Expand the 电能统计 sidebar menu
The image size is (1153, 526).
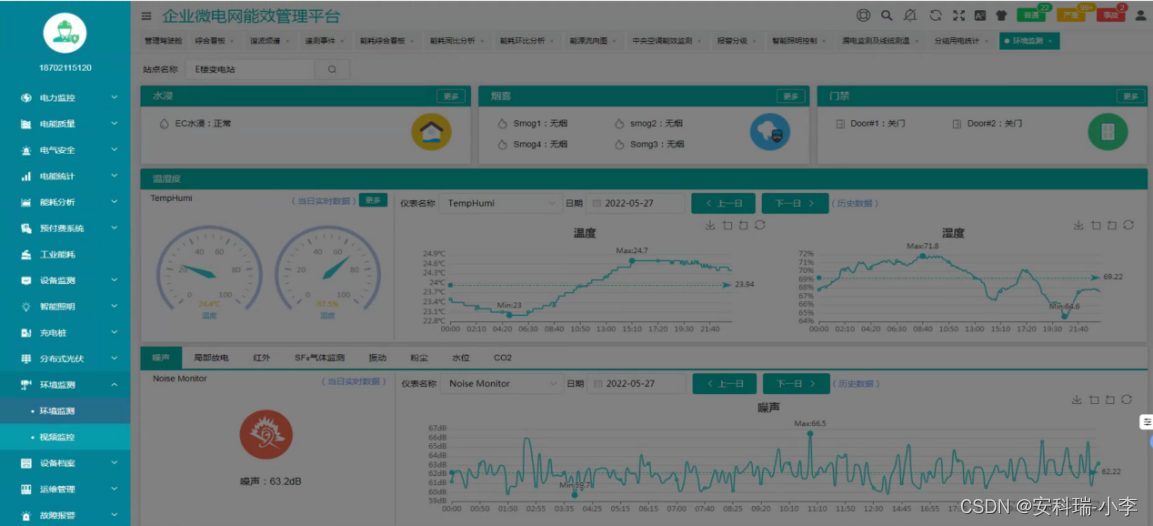pyautogui.click(x=65, y=176)
